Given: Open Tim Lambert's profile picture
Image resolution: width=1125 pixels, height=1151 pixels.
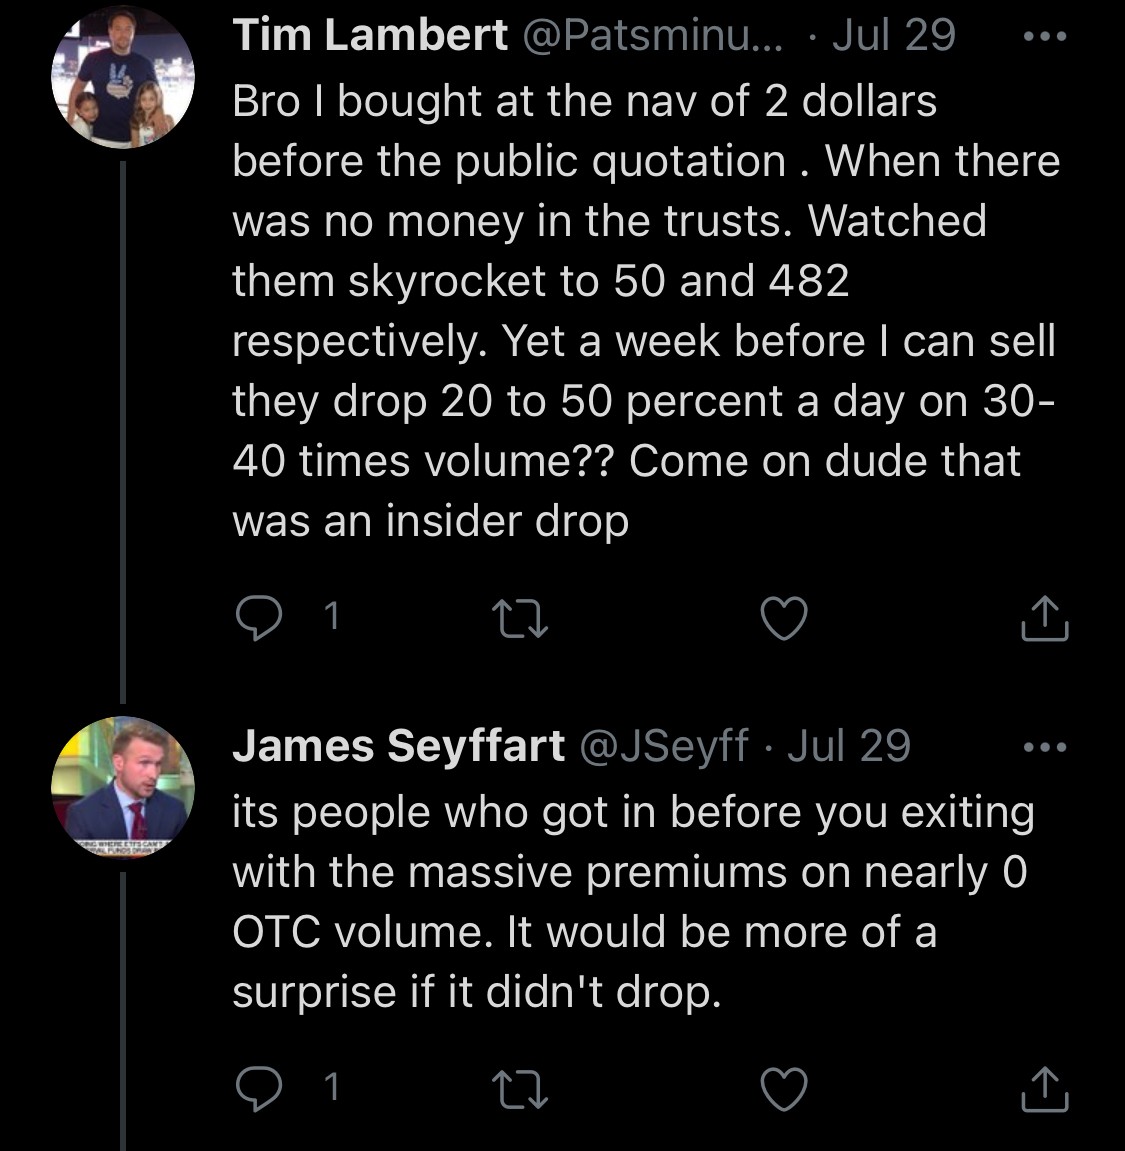Looking at the screenshot, I should point(123,77).
